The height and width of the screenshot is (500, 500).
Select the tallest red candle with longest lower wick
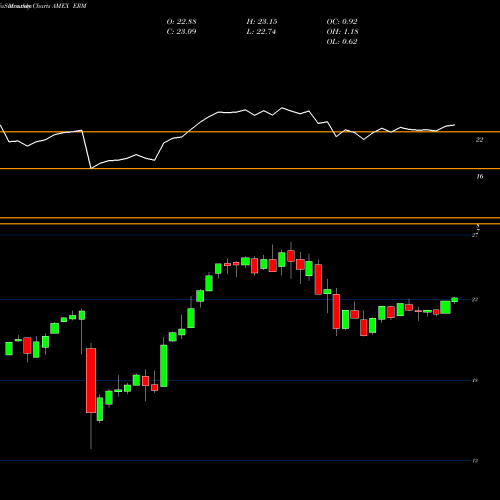[x=91, y=380]
